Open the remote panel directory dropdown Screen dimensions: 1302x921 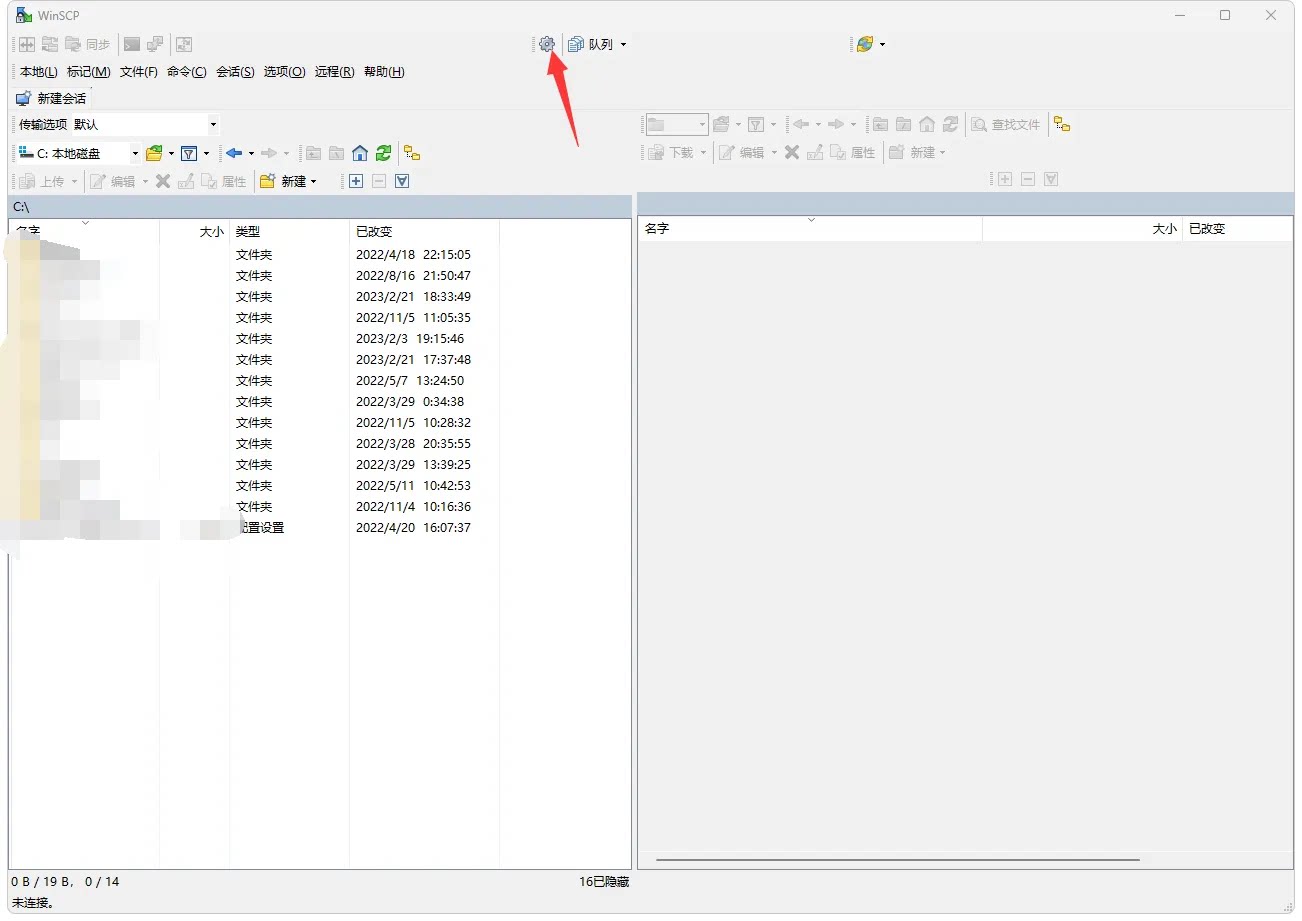[677, 125]
